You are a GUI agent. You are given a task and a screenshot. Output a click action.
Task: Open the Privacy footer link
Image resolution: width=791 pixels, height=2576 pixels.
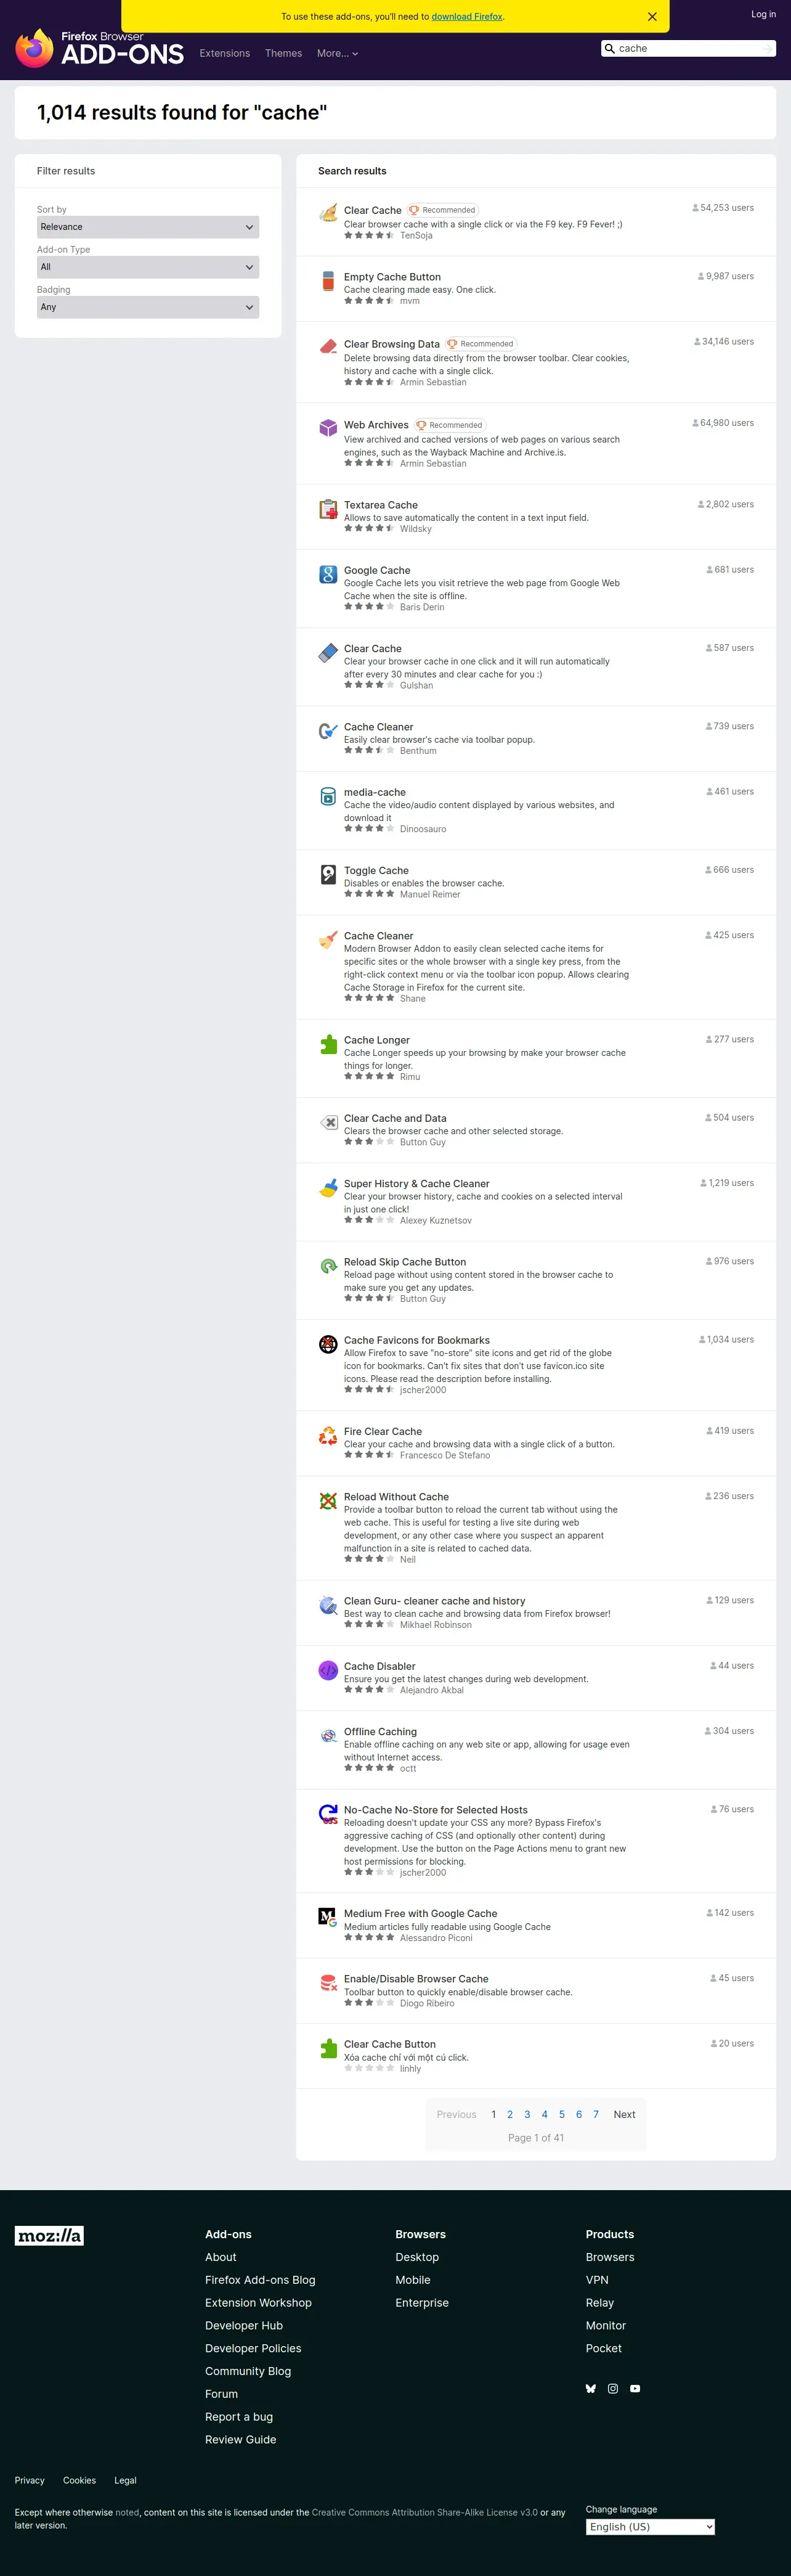tap(30, 2480)
